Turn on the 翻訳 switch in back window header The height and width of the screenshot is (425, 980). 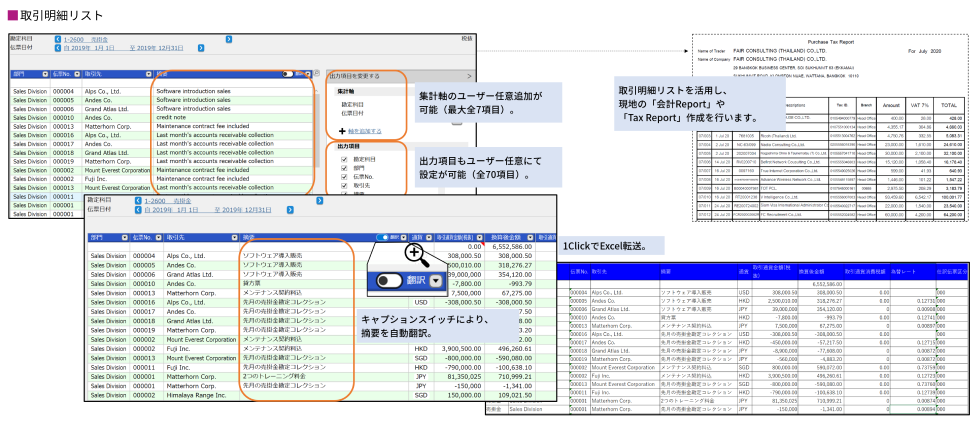pyautogui.click(x=288, y=74)
